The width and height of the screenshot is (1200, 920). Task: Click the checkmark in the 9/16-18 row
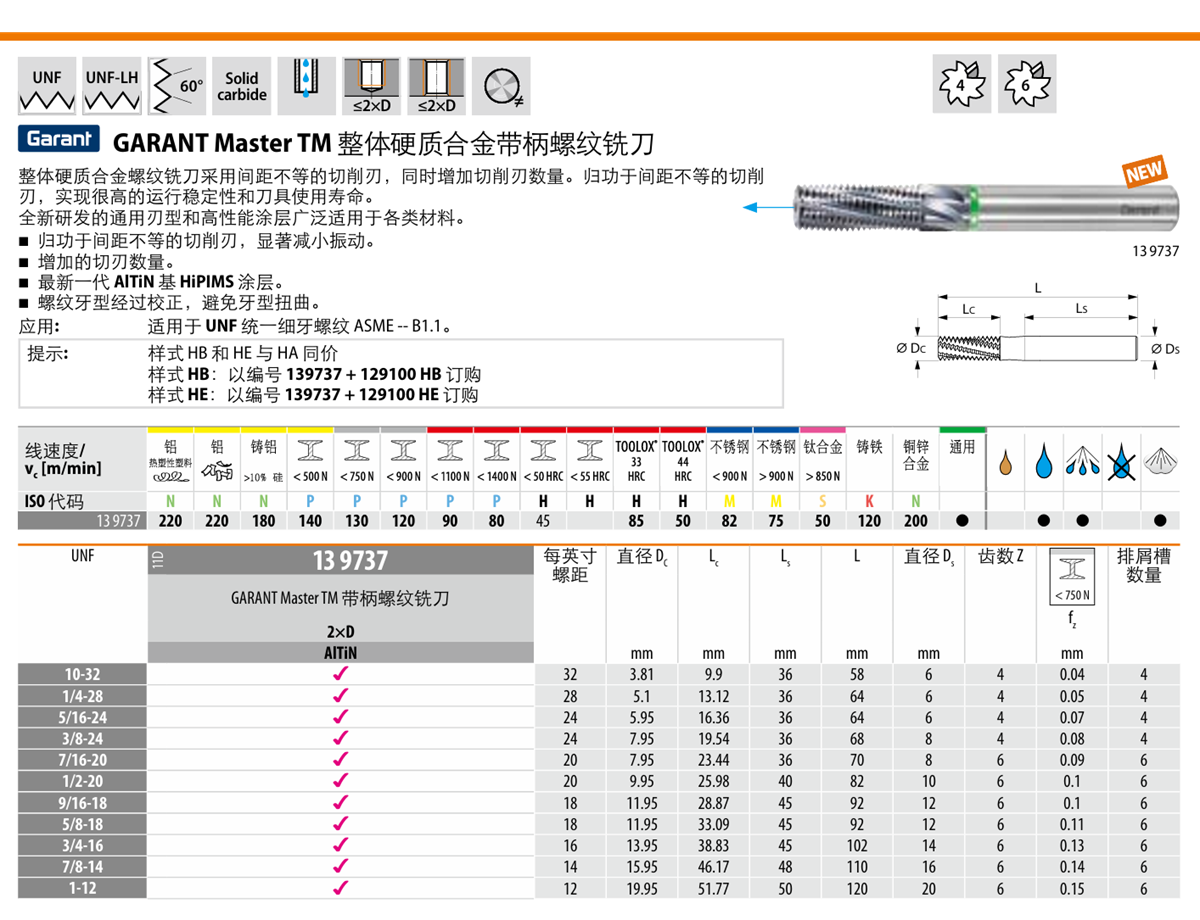[340, 802]
